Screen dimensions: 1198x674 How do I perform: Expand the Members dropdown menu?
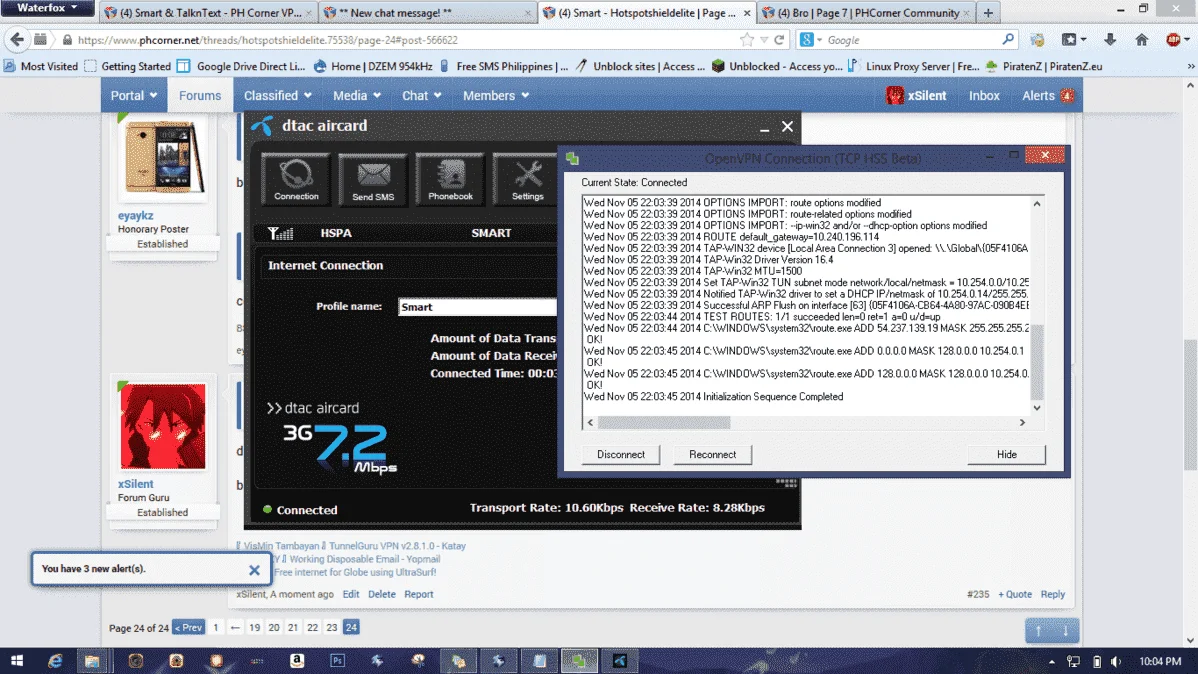point(496,96)
